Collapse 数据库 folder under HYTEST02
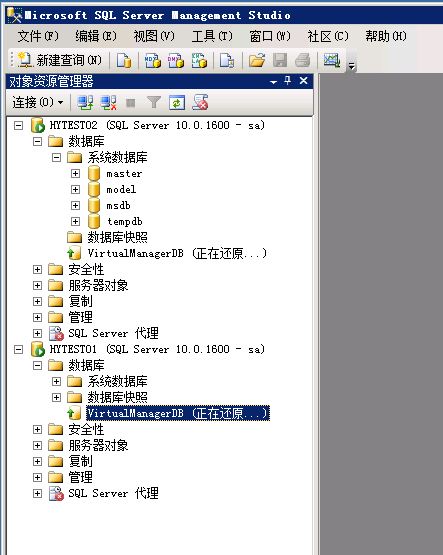 pyautogui.click(x=37, y=142)
